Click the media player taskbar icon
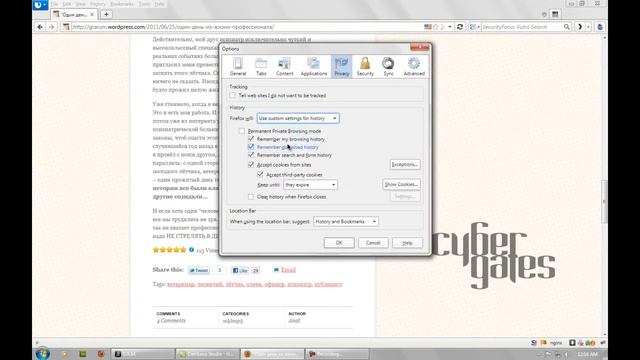The height and width of the screenshot is (360, 640). pos(64,354)
